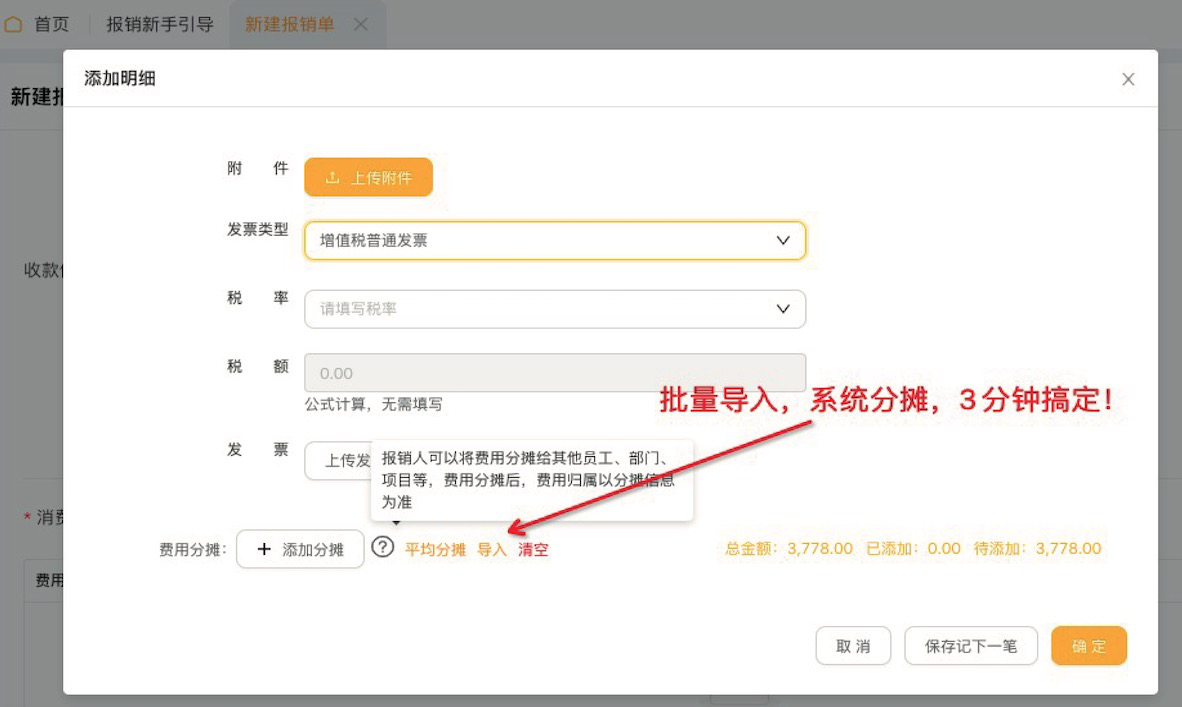Click the 导入 import link
The image size is (1182, 707).
491,548
